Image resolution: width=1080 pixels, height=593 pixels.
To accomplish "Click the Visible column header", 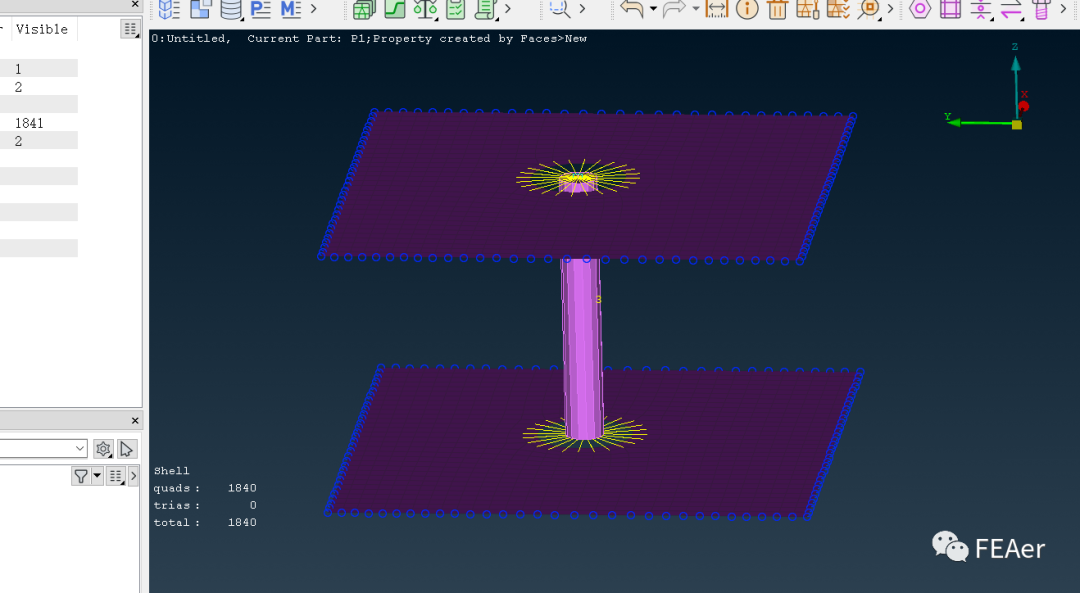I will (x=42, y=29).
